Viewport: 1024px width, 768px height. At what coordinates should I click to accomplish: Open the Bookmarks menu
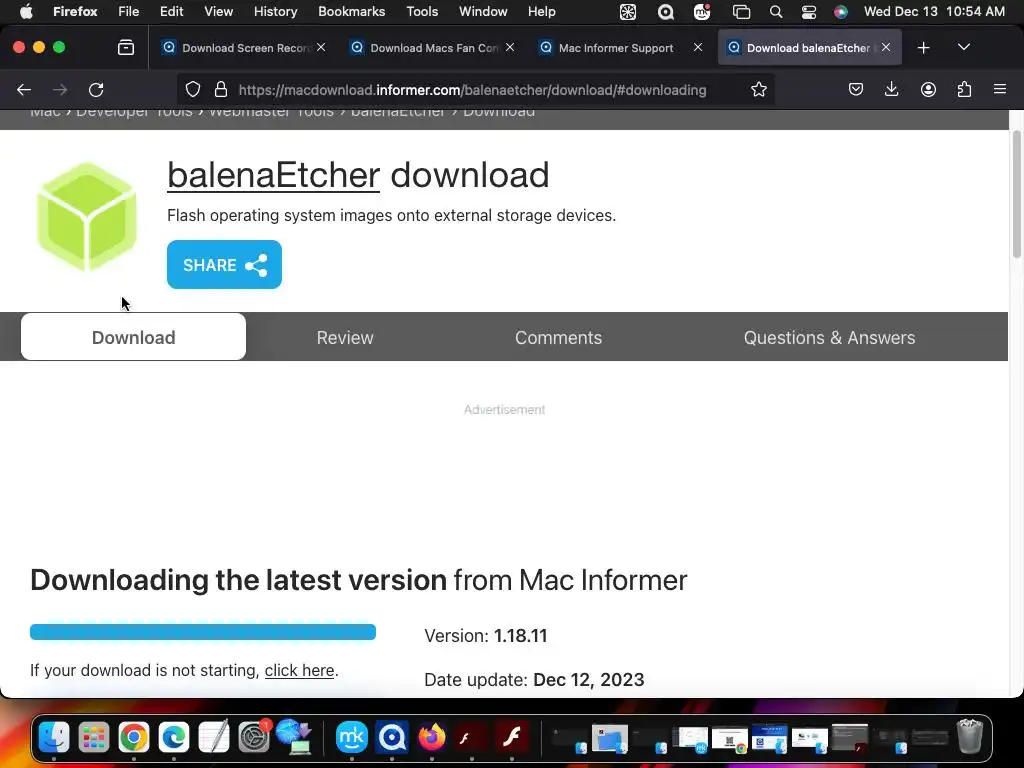(351, 11)
